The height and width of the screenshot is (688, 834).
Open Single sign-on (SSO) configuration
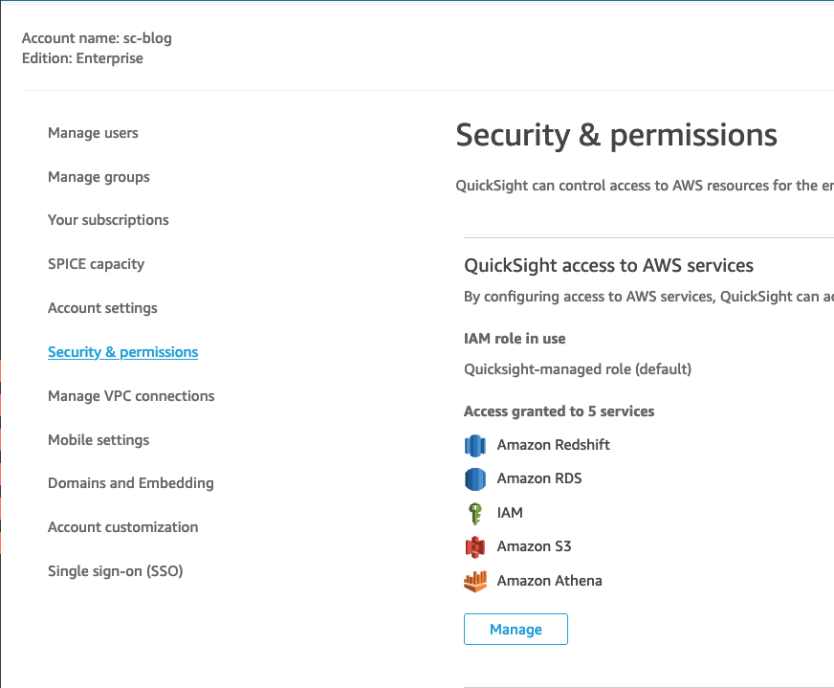[115, 570]
